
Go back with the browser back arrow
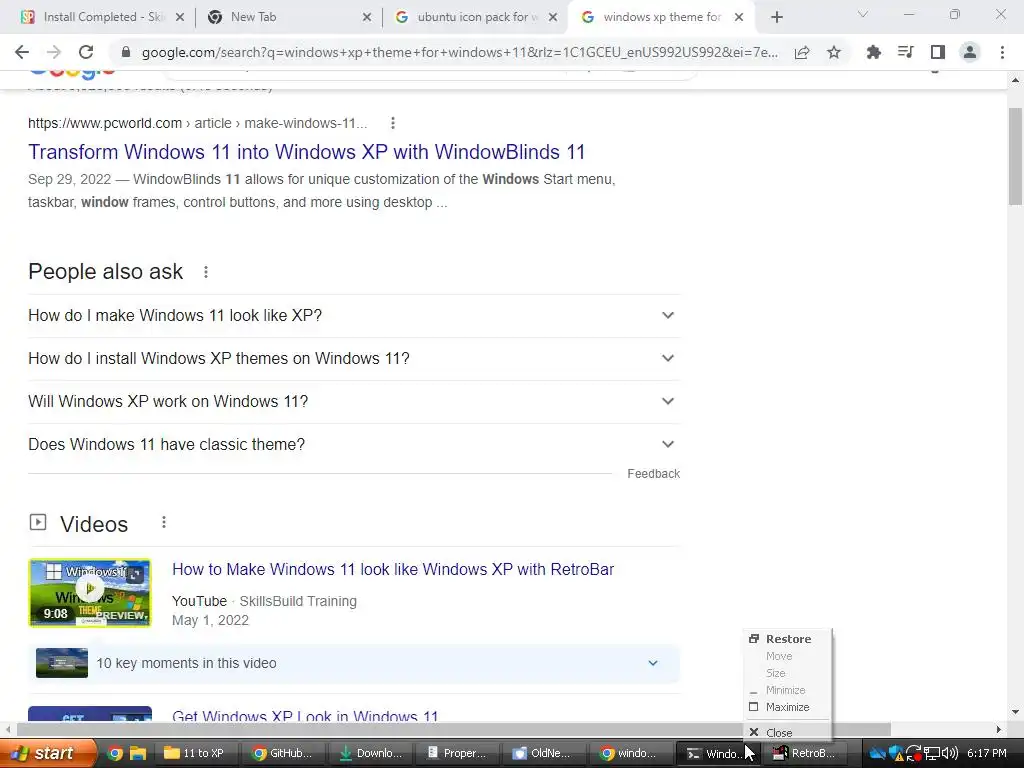pos(22,52)
